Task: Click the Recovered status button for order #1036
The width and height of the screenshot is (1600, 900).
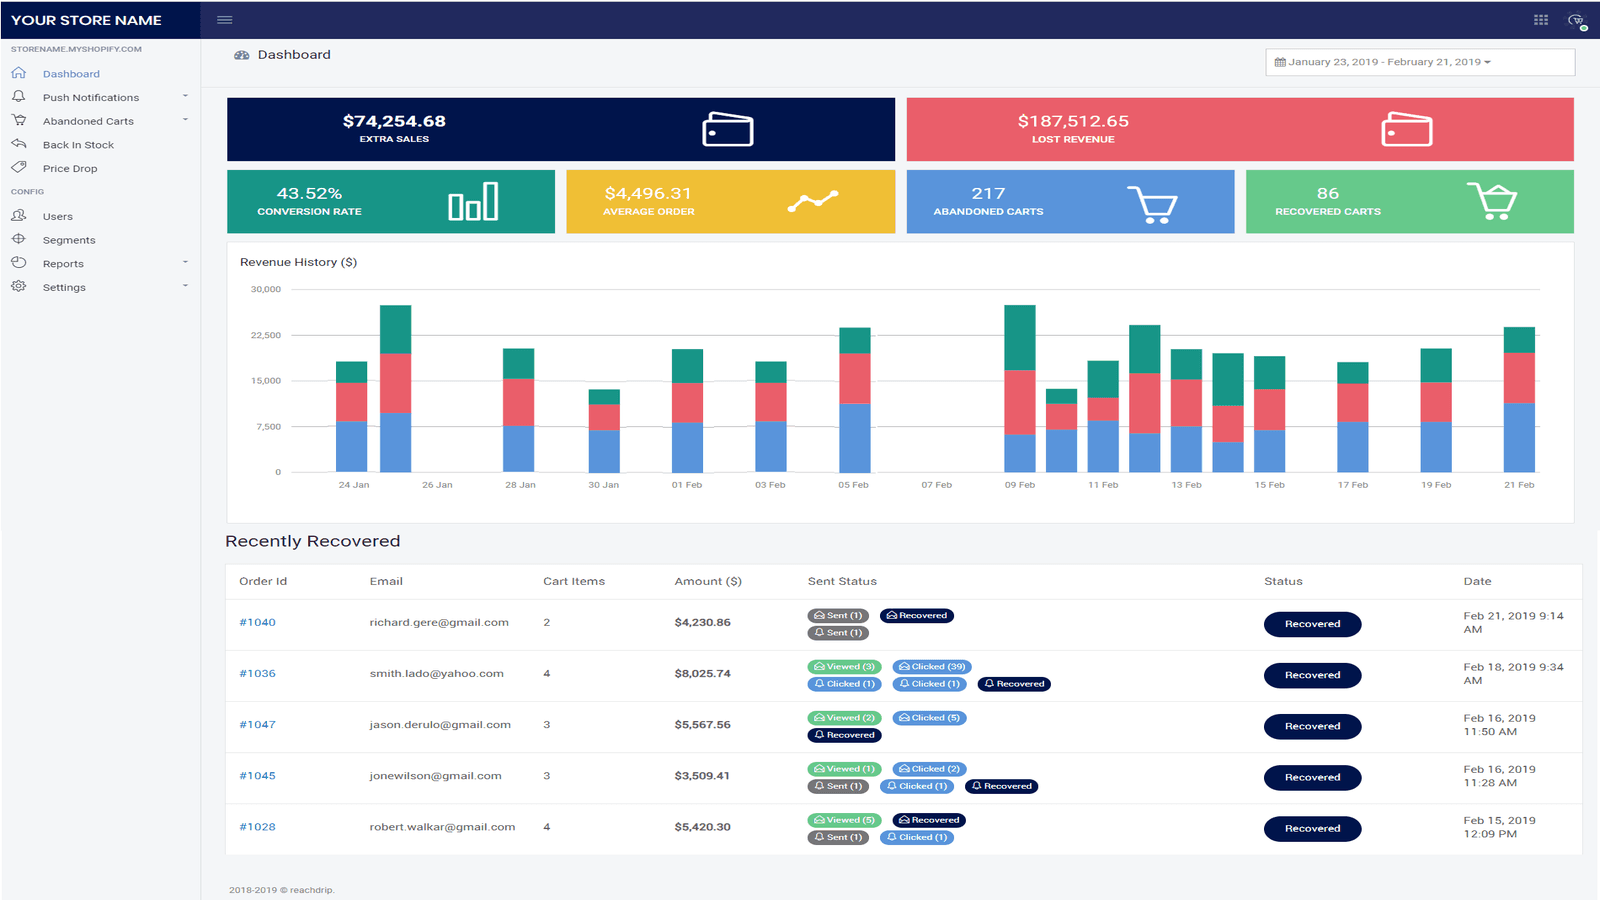Action: click(x=1312, y=675)
